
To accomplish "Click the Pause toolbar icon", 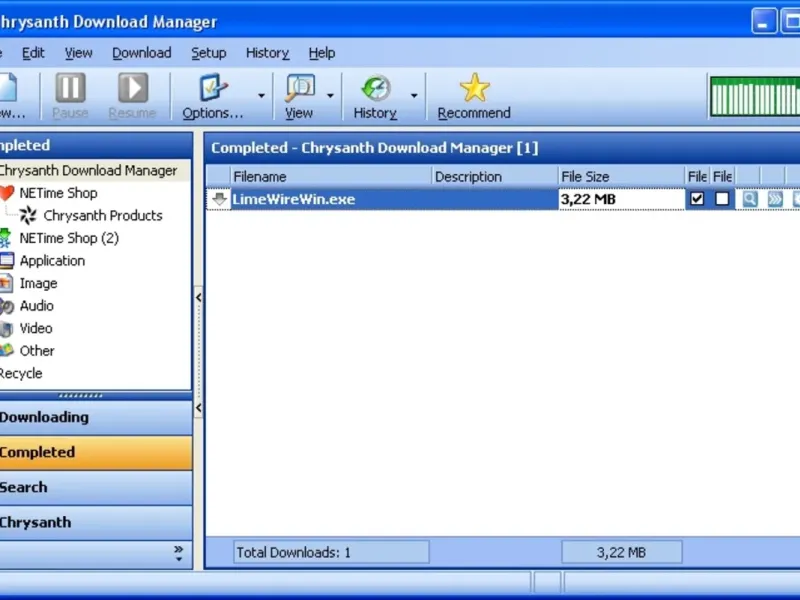I will coord(70,88).
